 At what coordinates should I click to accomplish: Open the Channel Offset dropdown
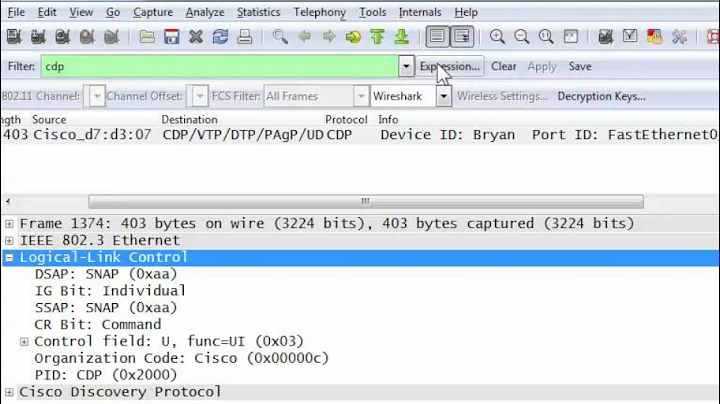(x=200, y=96)
